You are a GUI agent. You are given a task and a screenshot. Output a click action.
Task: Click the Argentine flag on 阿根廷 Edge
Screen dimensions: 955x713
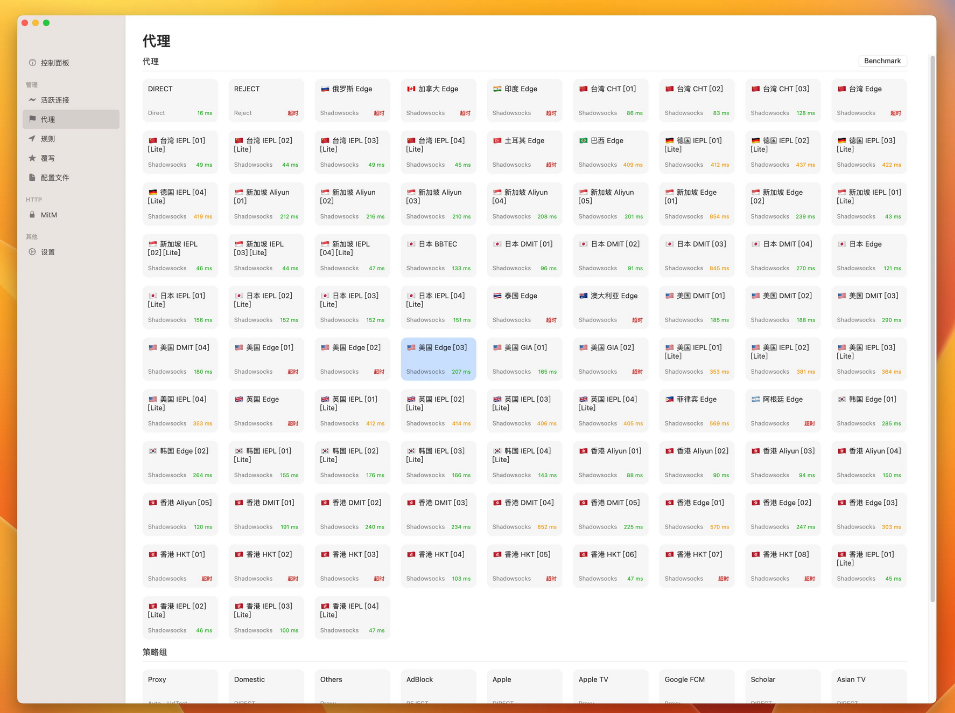pyautogui.click(x=756, y=399)
